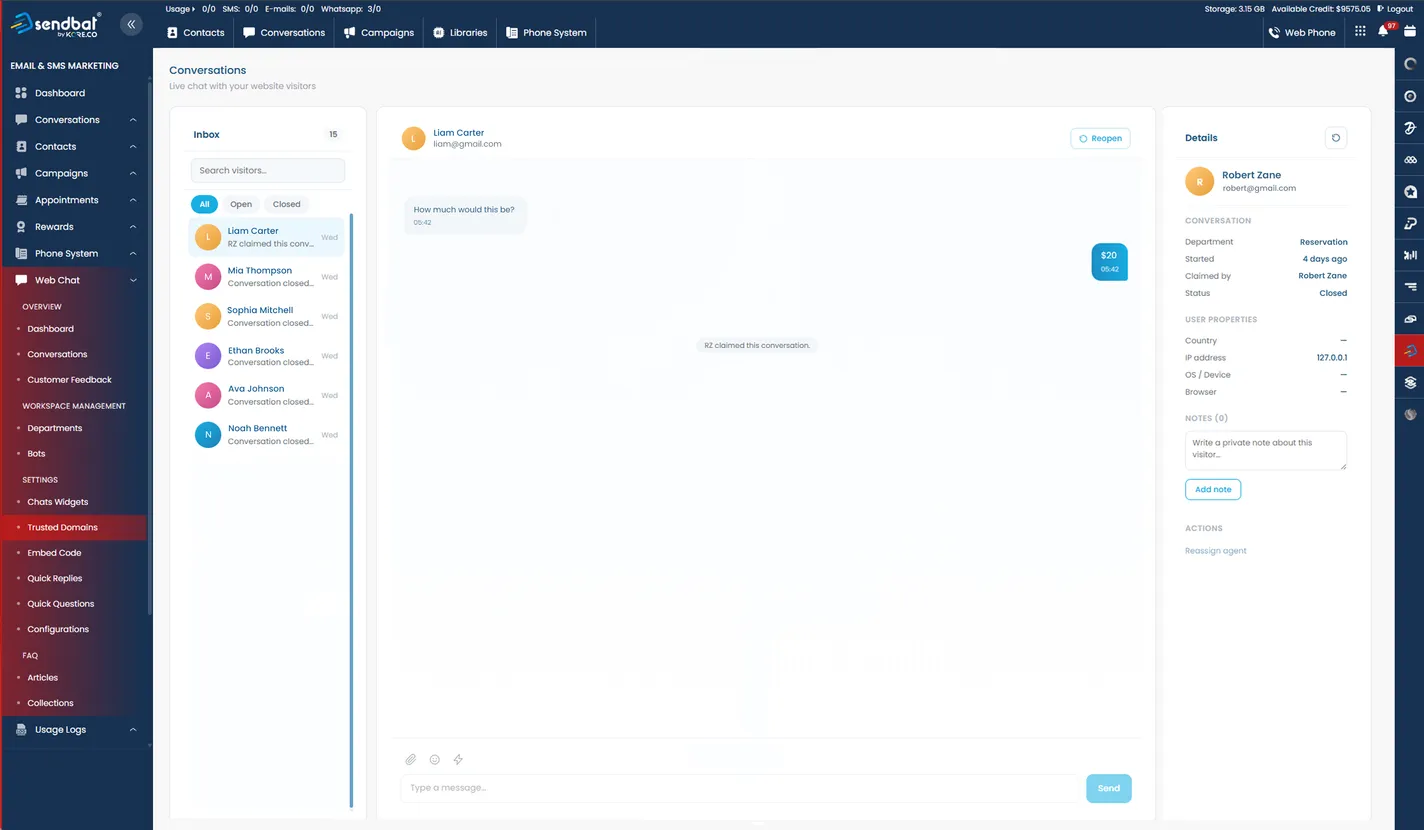Viewport: 1424px width, 830px height.
Task: Show All conversations filter
Action: pyautogui.click(x=204, y=204)
